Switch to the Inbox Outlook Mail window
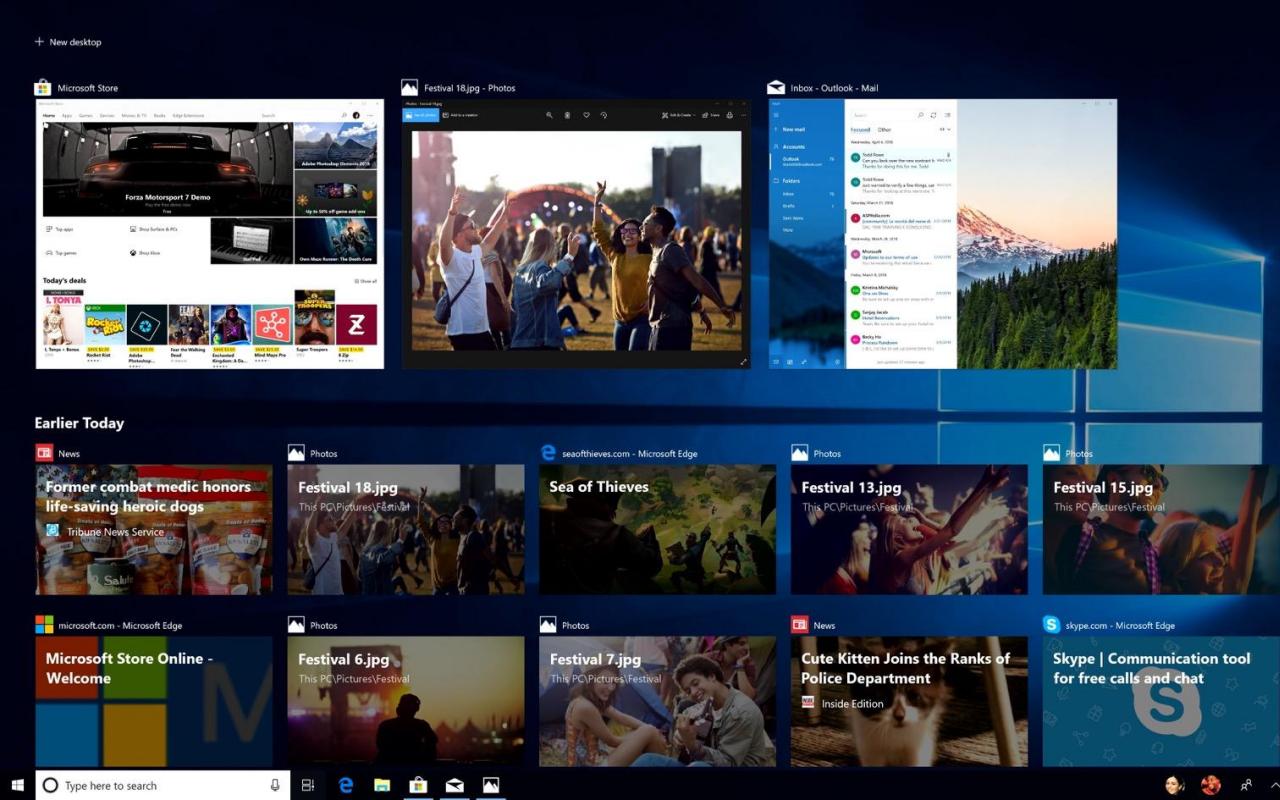Viewport: 1280px width, 800px height. click(x=942, y=233)
